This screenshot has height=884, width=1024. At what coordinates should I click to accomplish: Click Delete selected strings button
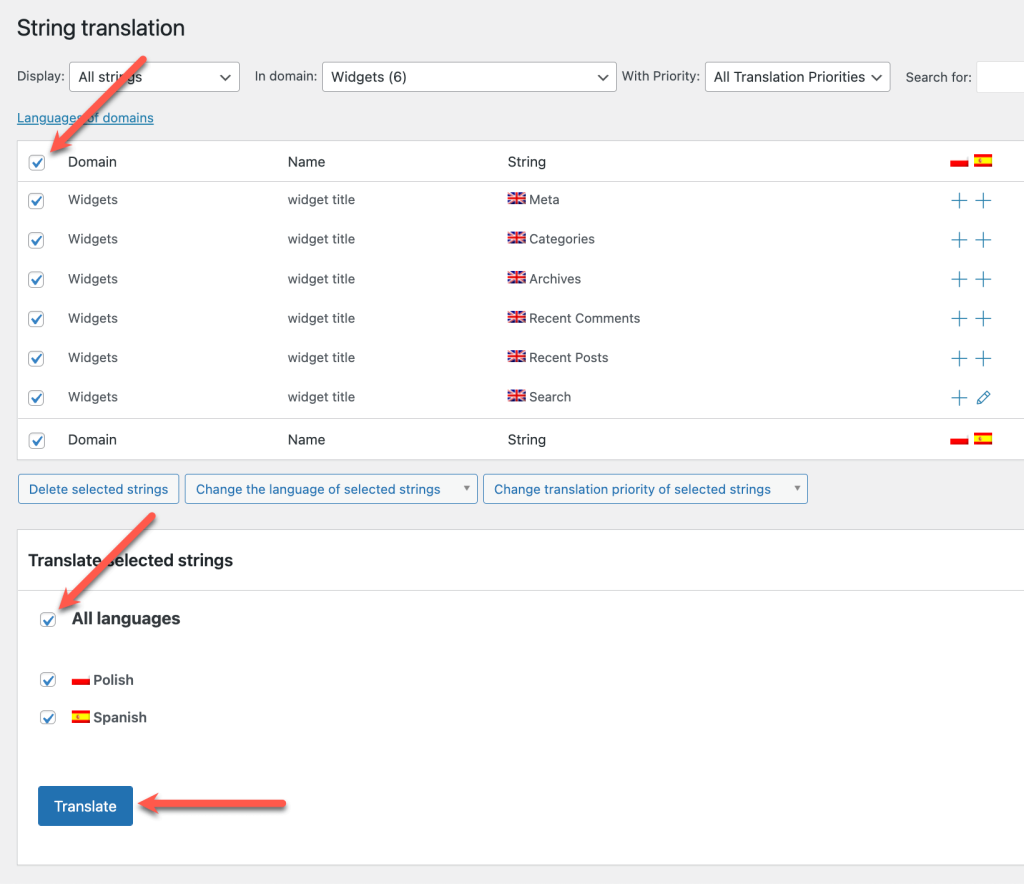[x=98, y=489]
